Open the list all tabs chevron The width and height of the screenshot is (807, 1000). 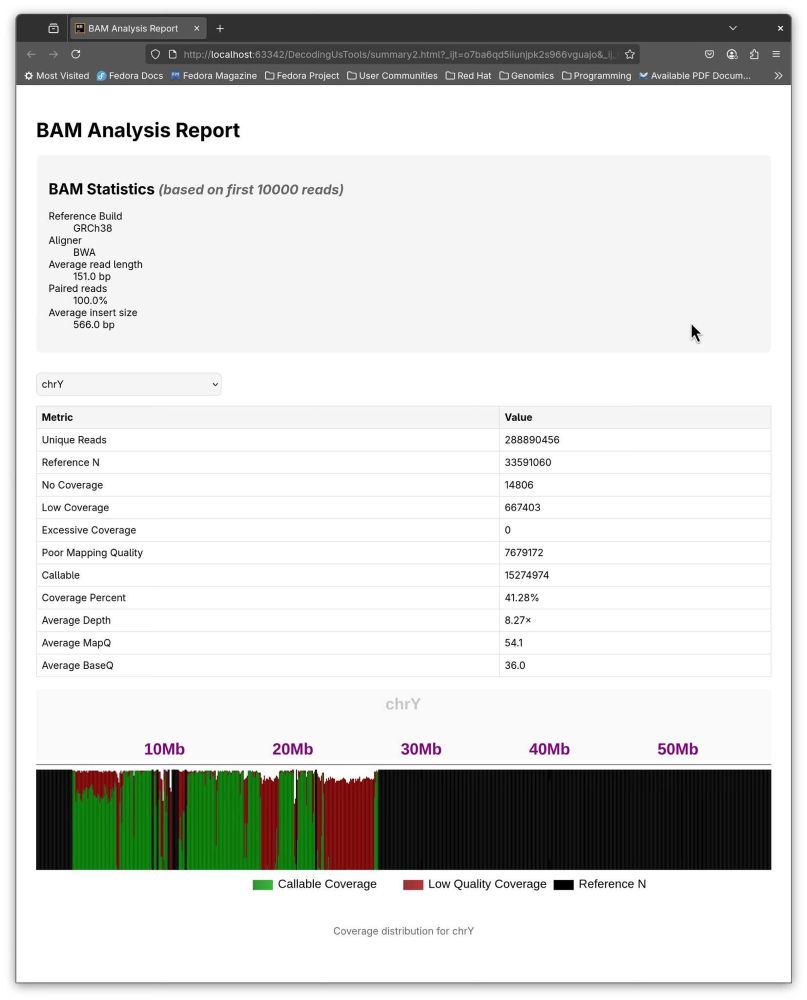coord(733,28)
